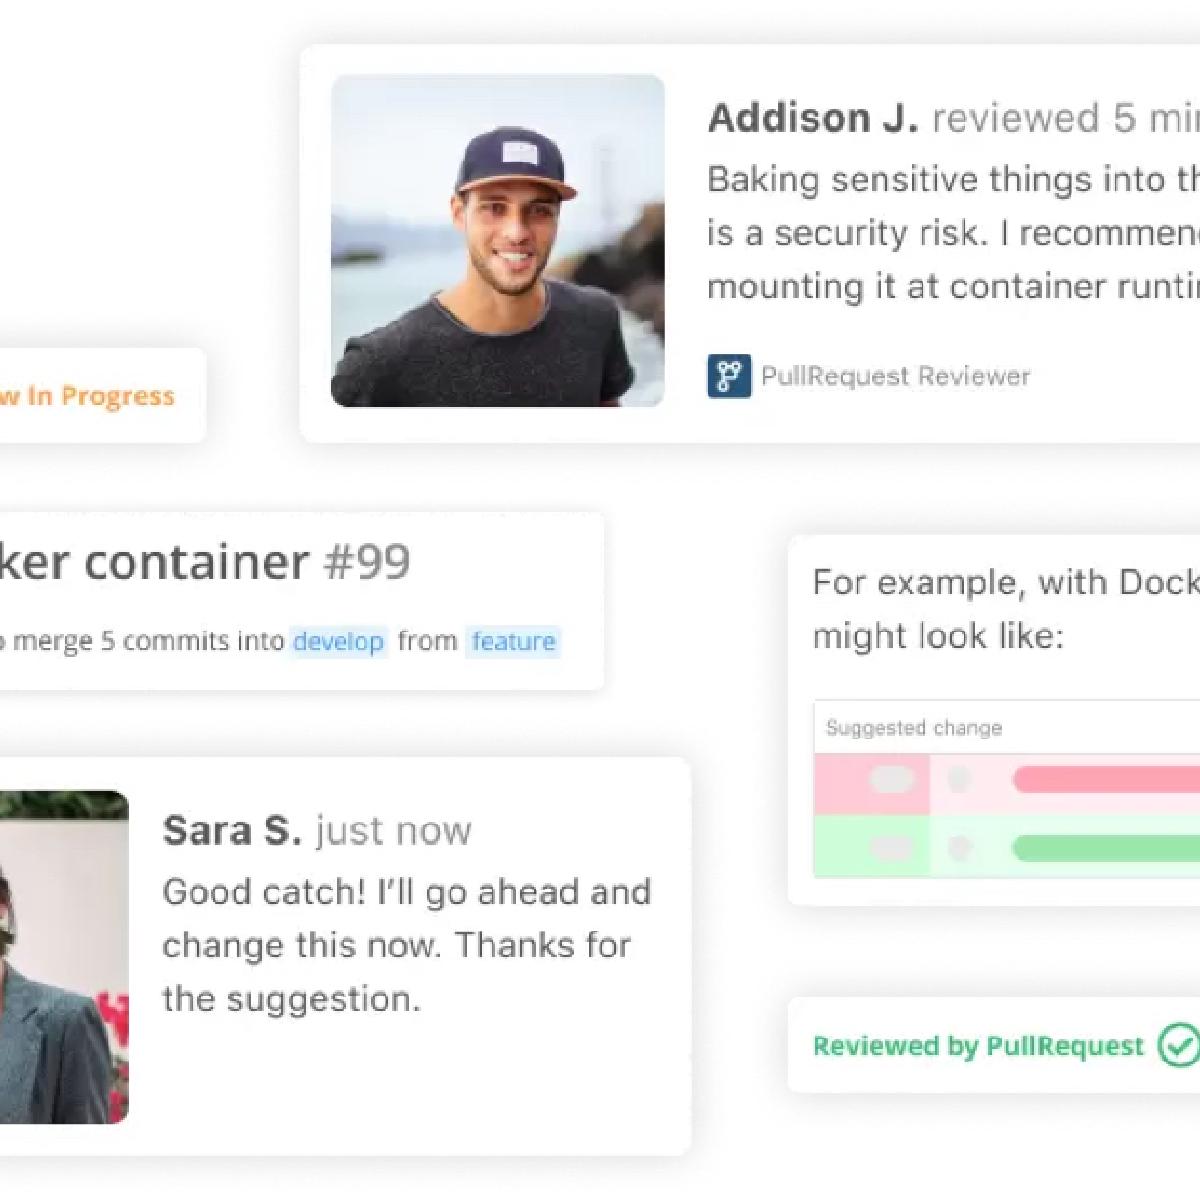1200x1200 pixels.
Task: Click the Sara S. commenter name
Action: (x=231, y=830)
